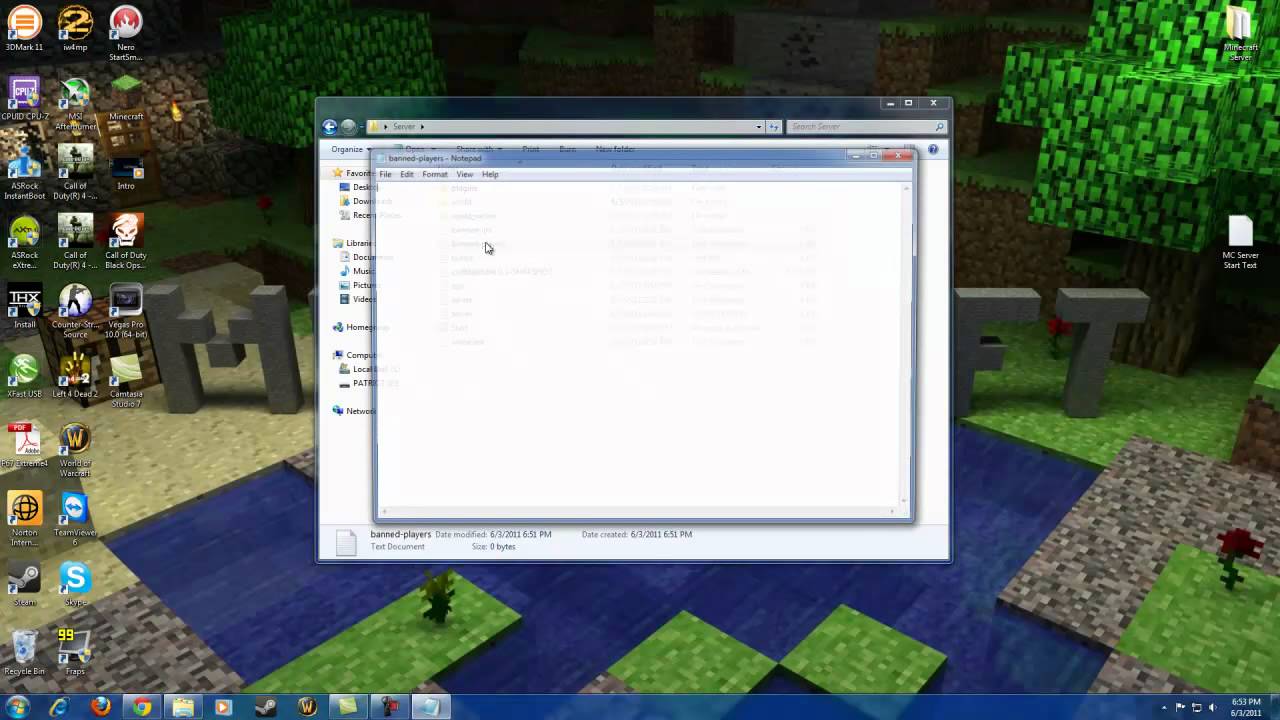Screen dimensions: 1280x720
Task: Open Steam from the taskbar
Action: [265, 707]
